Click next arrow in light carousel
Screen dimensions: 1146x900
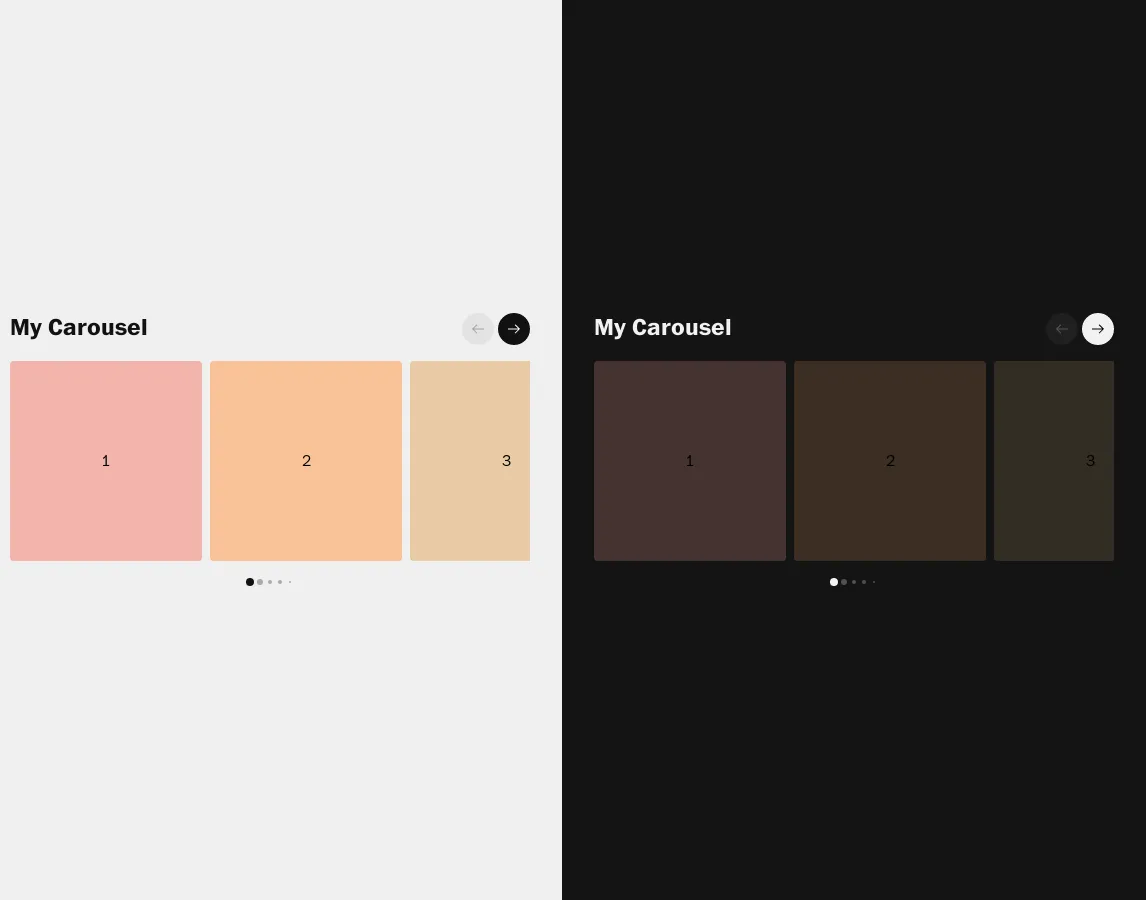tap(514, 329)
